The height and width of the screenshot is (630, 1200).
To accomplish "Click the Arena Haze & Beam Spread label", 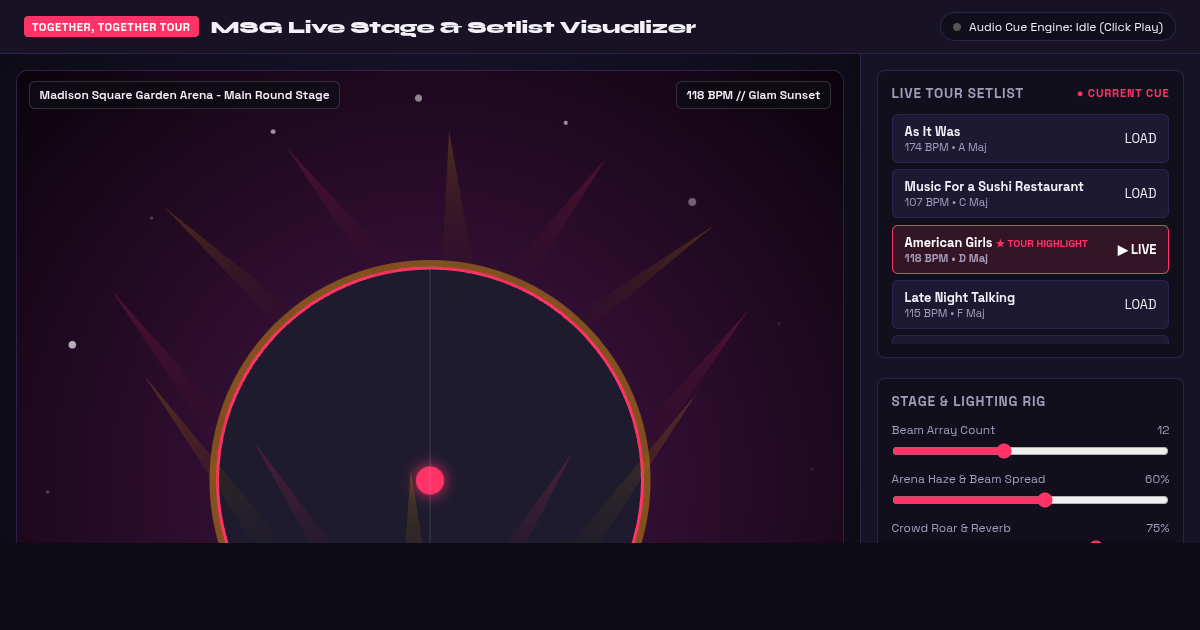I will 968,479.
